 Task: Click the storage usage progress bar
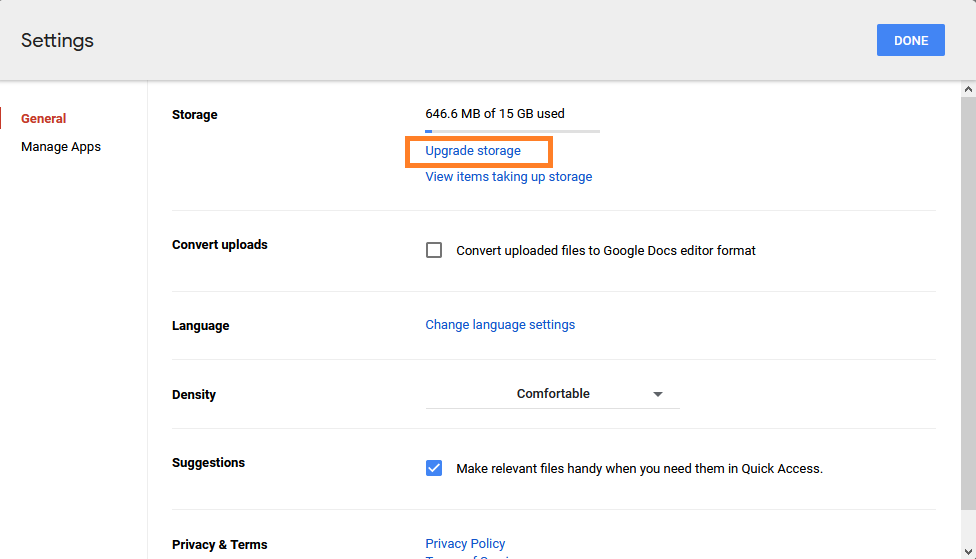(x=512, y=131)
